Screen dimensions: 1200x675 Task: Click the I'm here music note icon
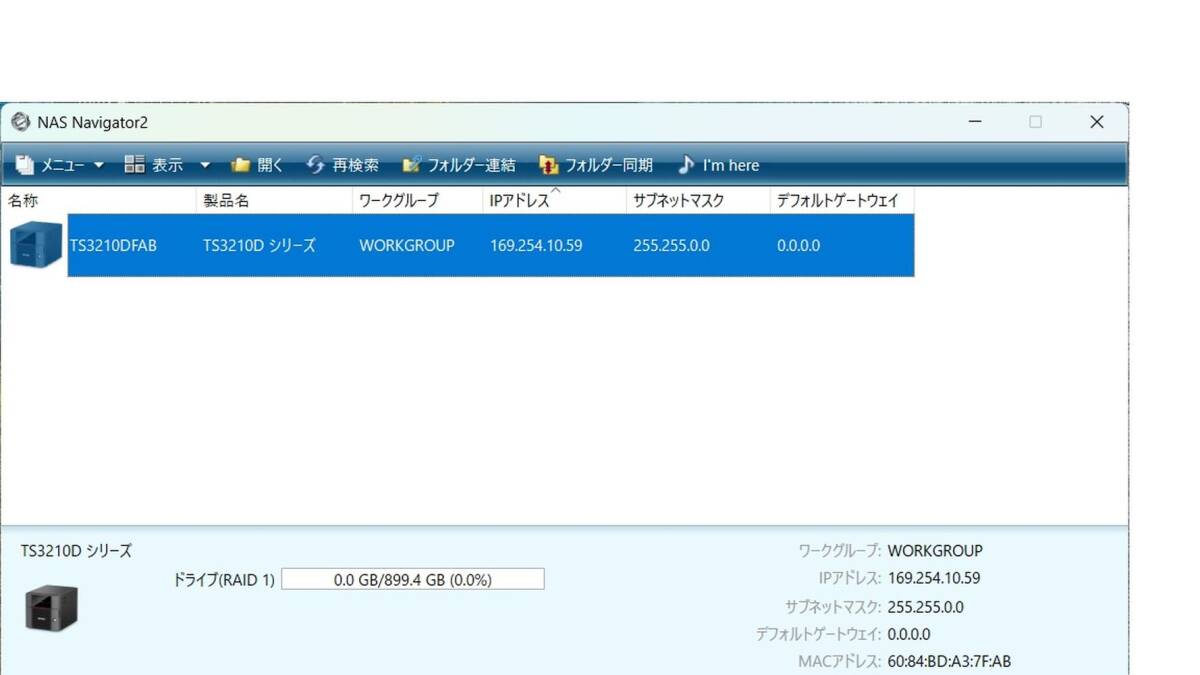coord(686,165)
